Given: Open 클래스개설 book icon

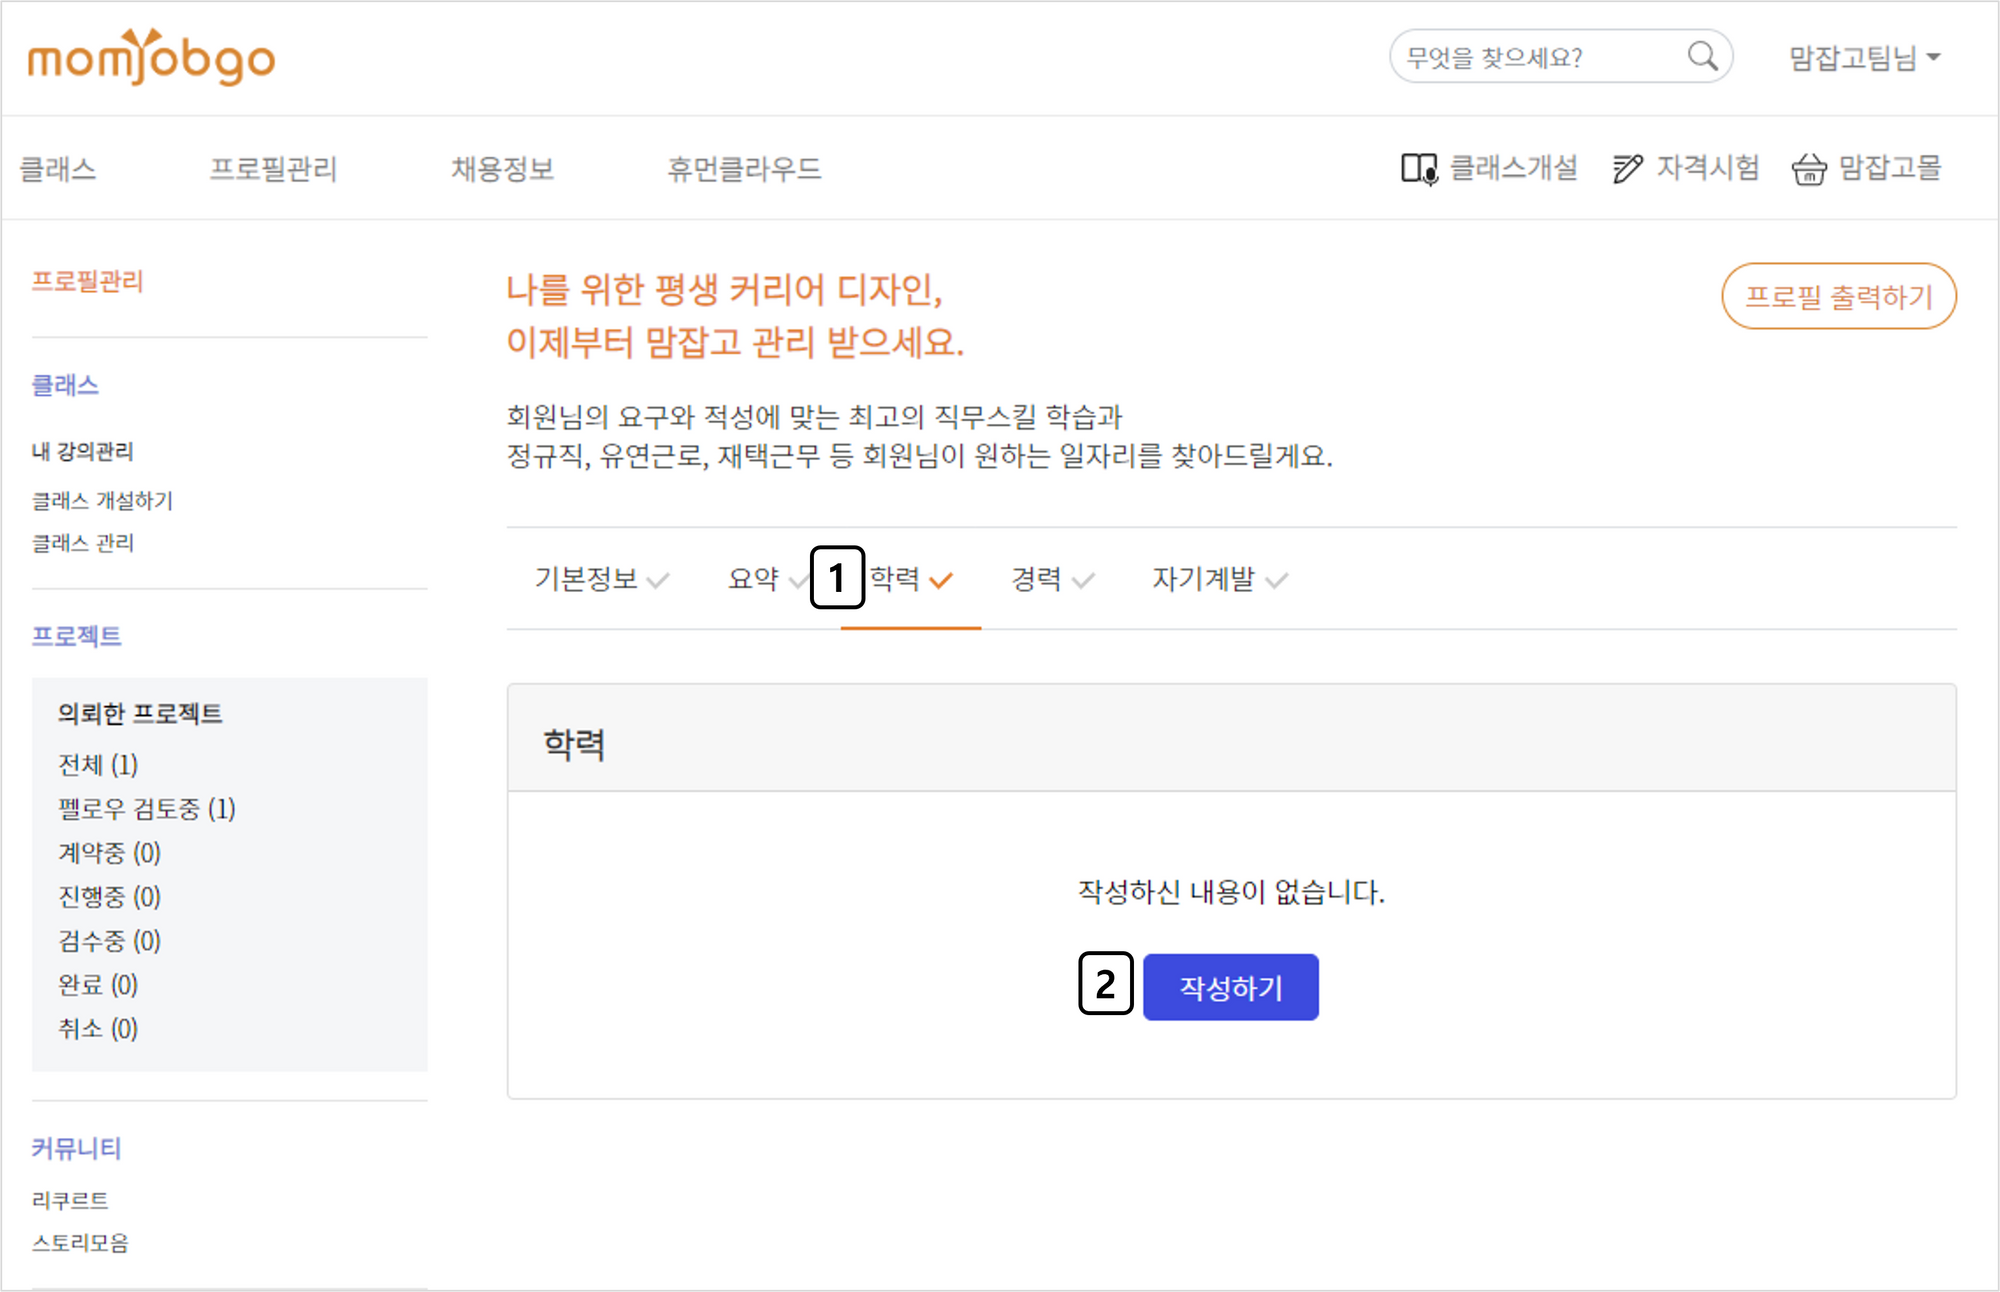Looking at the screenshot, I should [1418, 169].
